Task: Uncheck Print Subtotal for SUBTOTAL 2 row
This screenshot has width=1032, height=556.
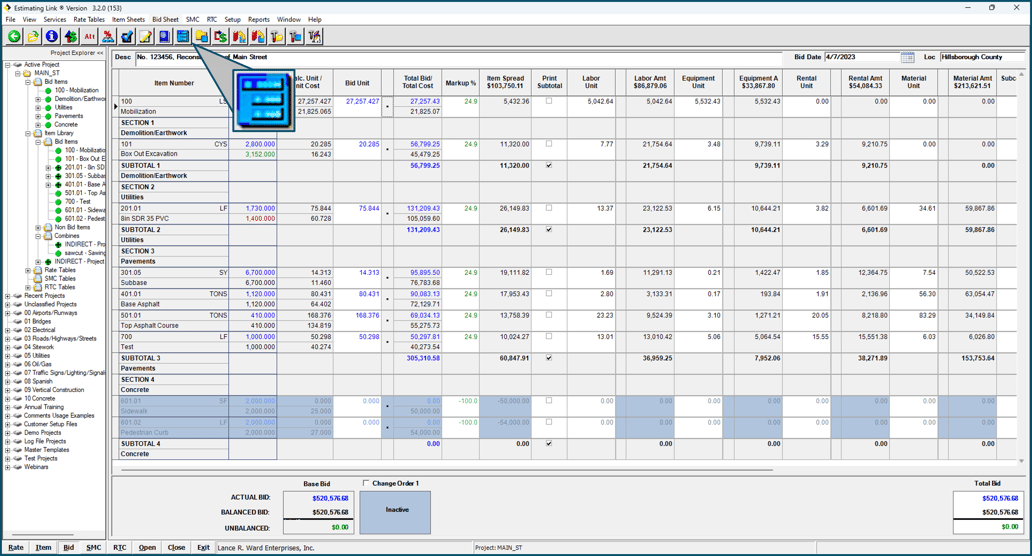Action: coord(549,230)
